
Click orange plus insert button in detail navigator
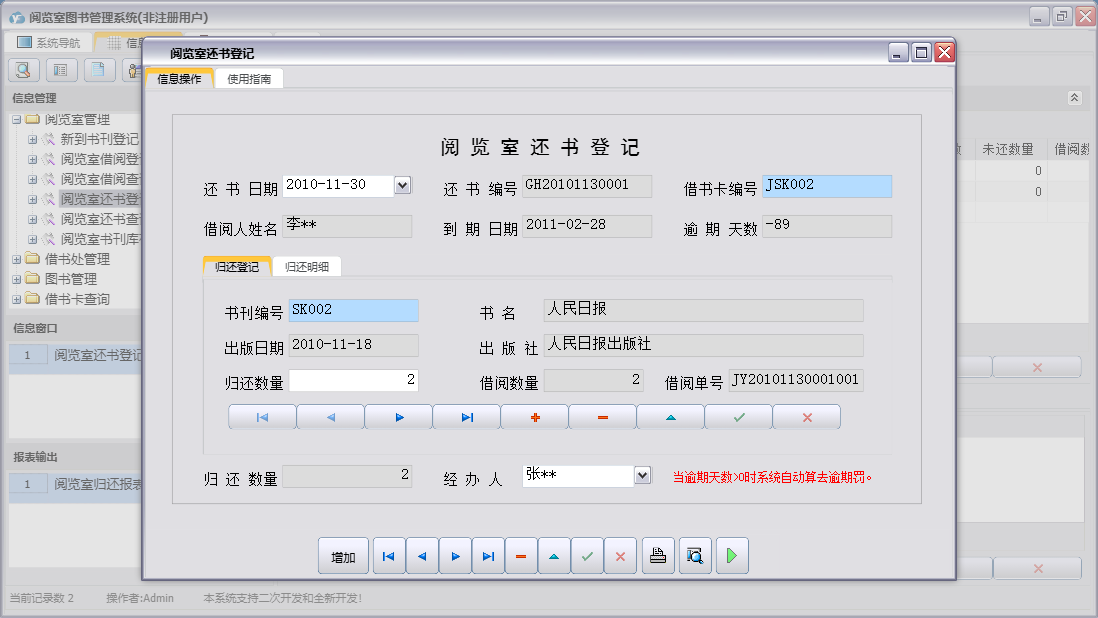click(535, 417)
